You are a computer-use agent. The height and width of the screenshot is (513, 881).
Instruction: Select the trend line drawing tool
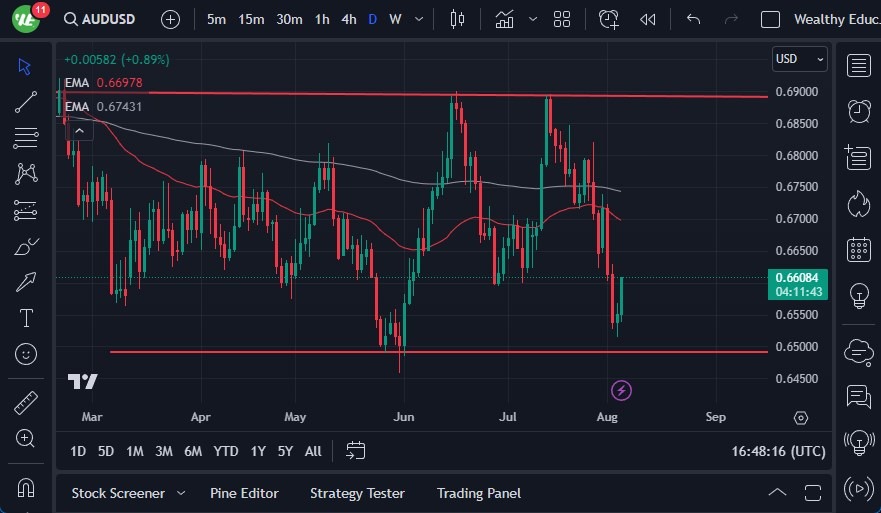click(x=26, y=102)
